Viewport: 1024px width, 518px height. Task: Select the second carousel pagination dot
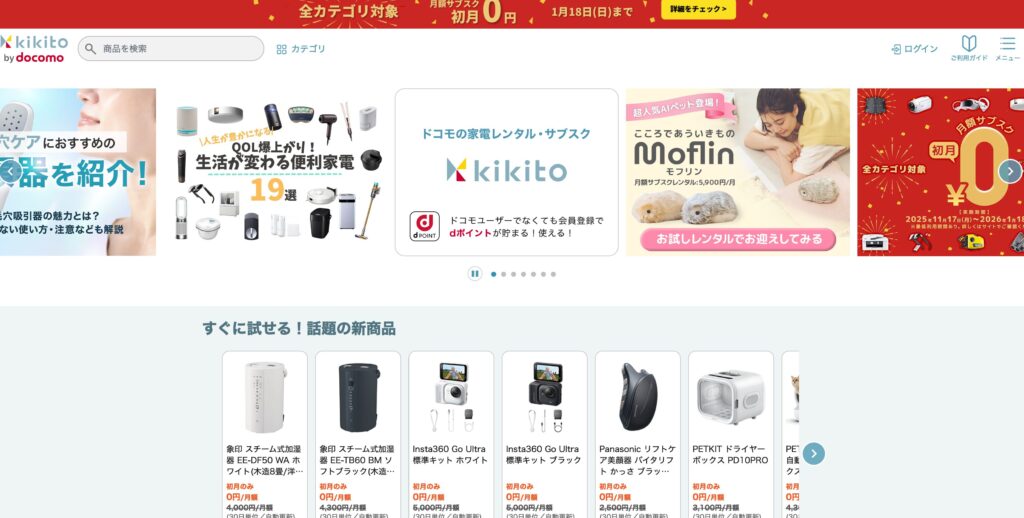click(x=504, y=274)
